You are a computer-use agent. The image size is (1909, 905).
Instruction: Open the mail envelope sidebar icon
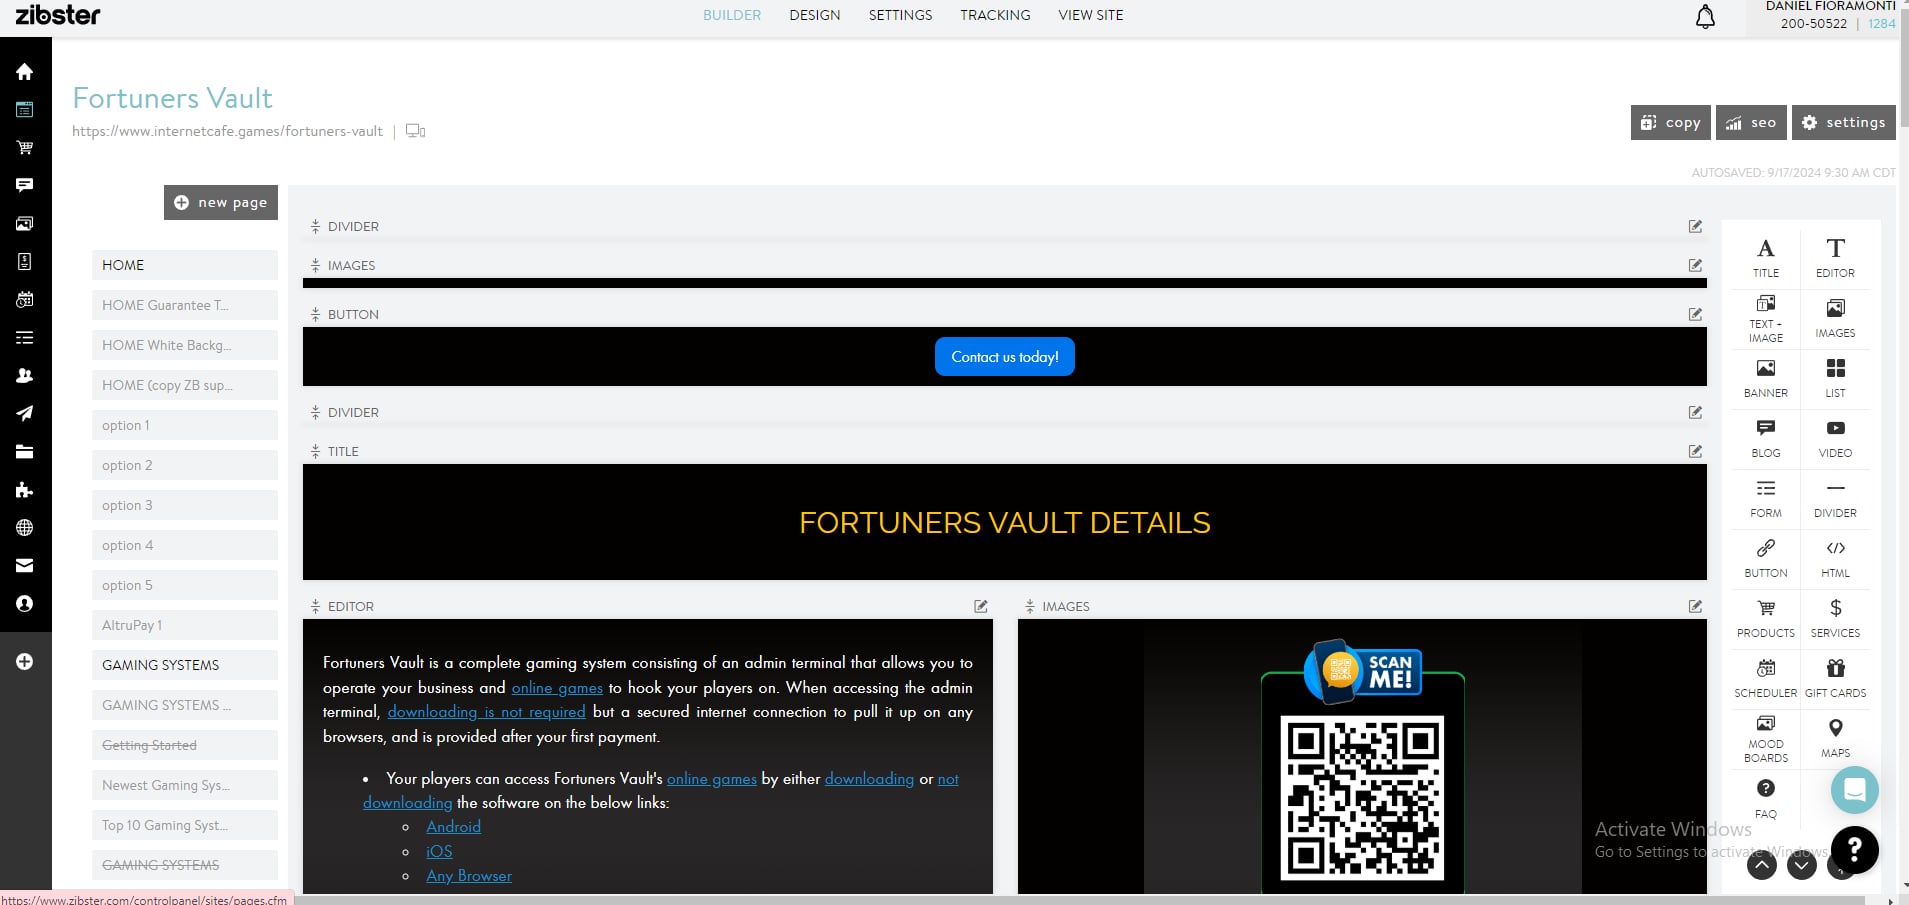click(25, 566)
